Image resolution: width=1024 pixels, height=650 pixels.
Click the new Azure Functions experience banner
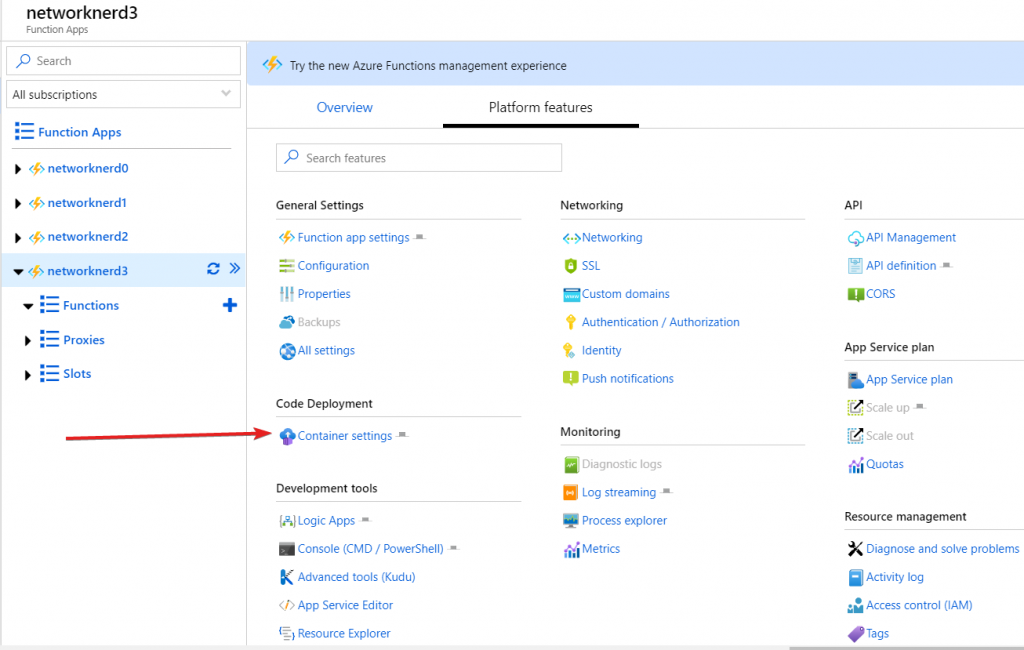click(635, 65)
